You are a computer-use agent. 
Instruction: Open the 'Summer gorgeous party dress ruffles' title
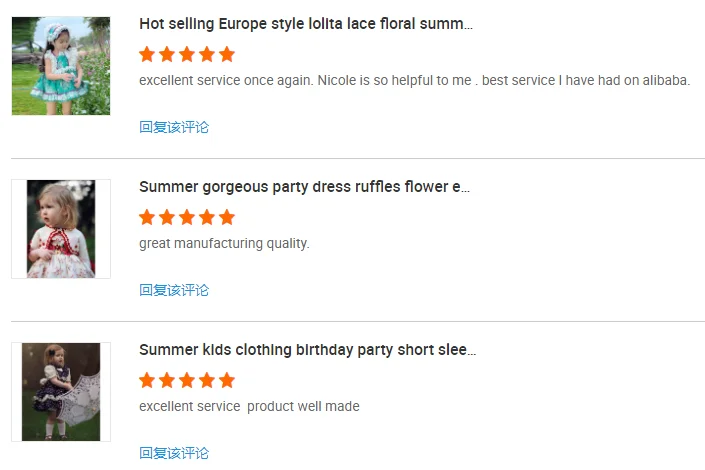(304, 187)
